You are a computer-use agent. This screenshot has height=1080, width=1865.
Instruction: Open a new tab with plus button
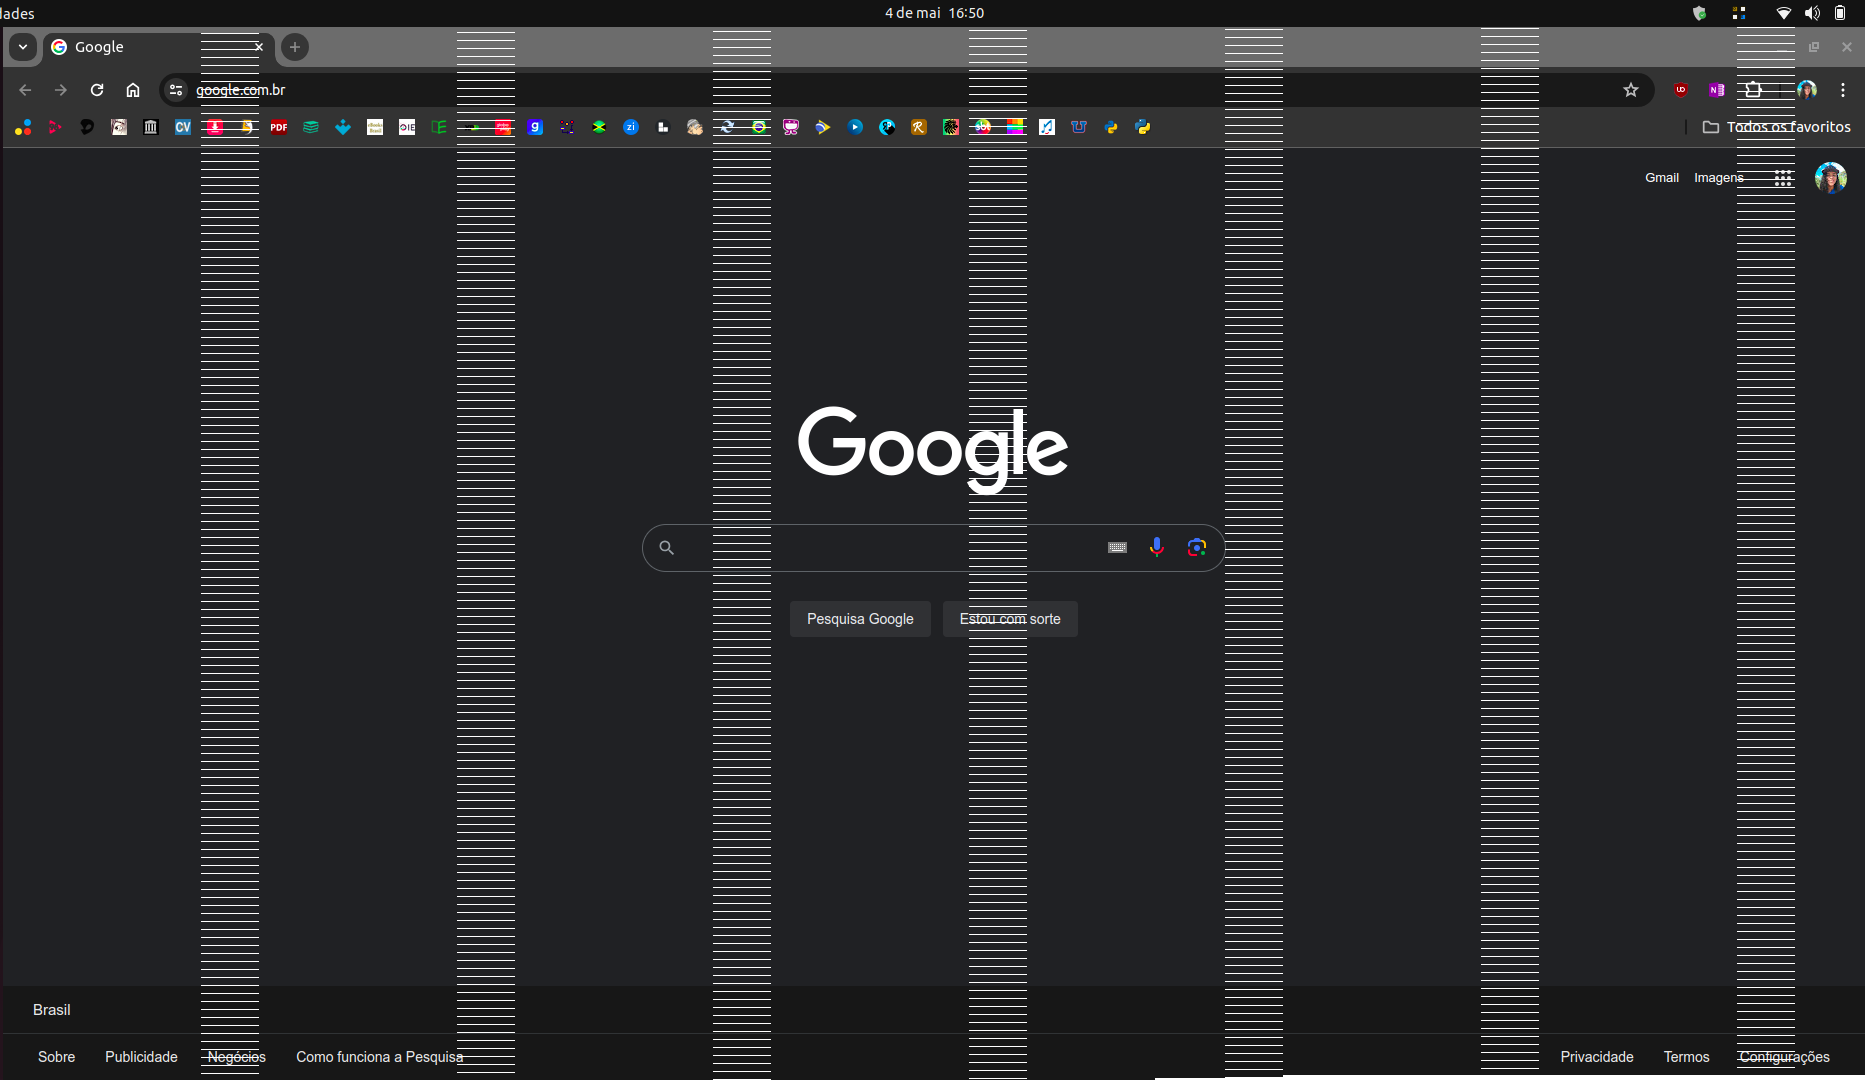tap(295, 47)
